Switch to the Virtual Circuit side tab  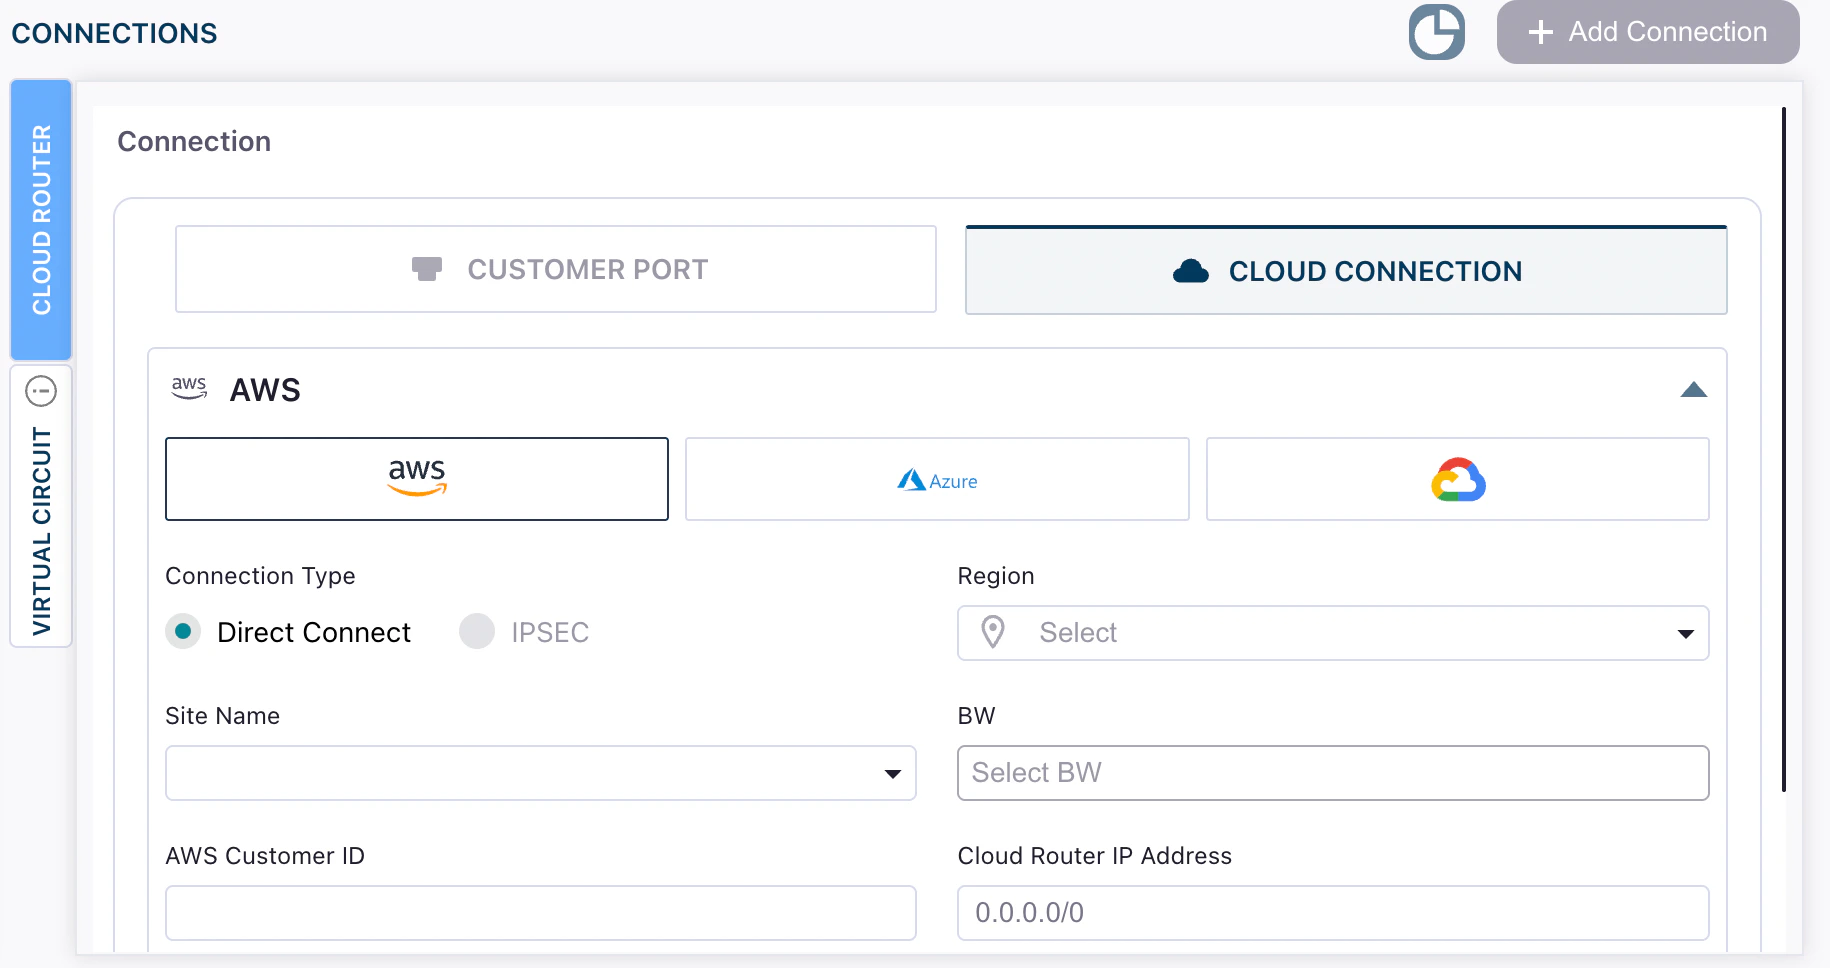[x=41, y=506]
